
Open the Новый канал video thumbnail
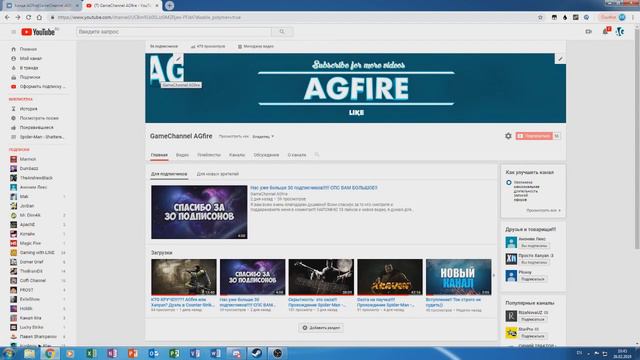pos(459,277)
